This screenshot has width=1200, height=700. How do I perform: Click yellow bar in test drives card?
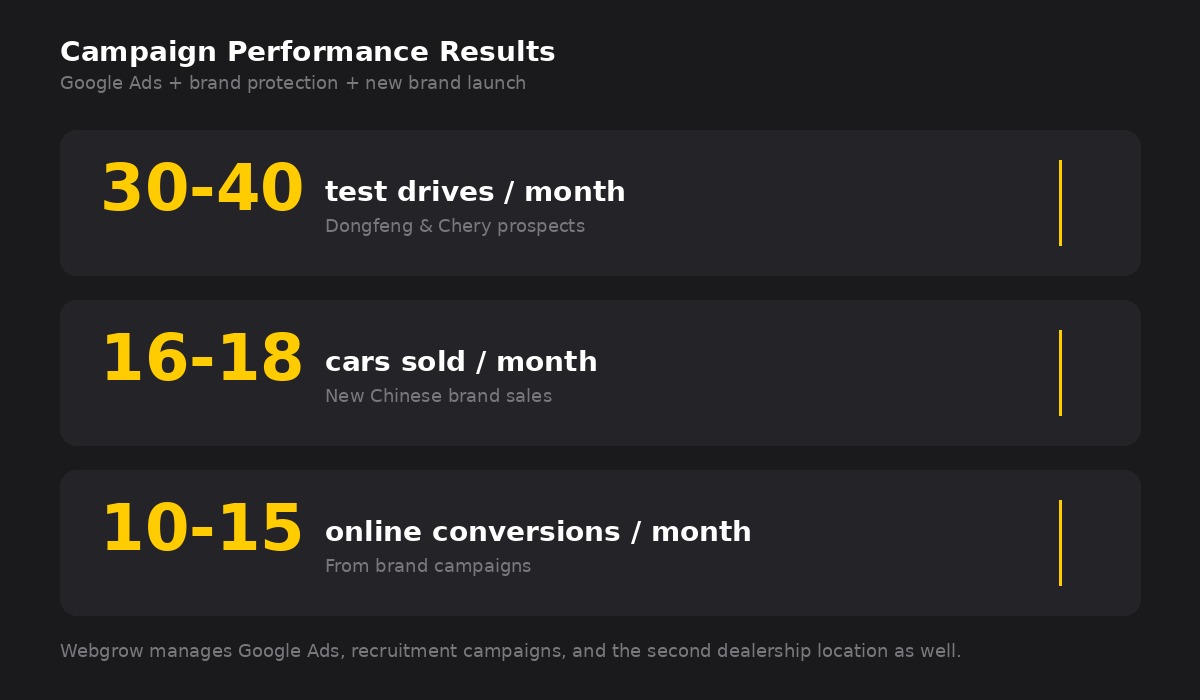[x=1060, y=203]
